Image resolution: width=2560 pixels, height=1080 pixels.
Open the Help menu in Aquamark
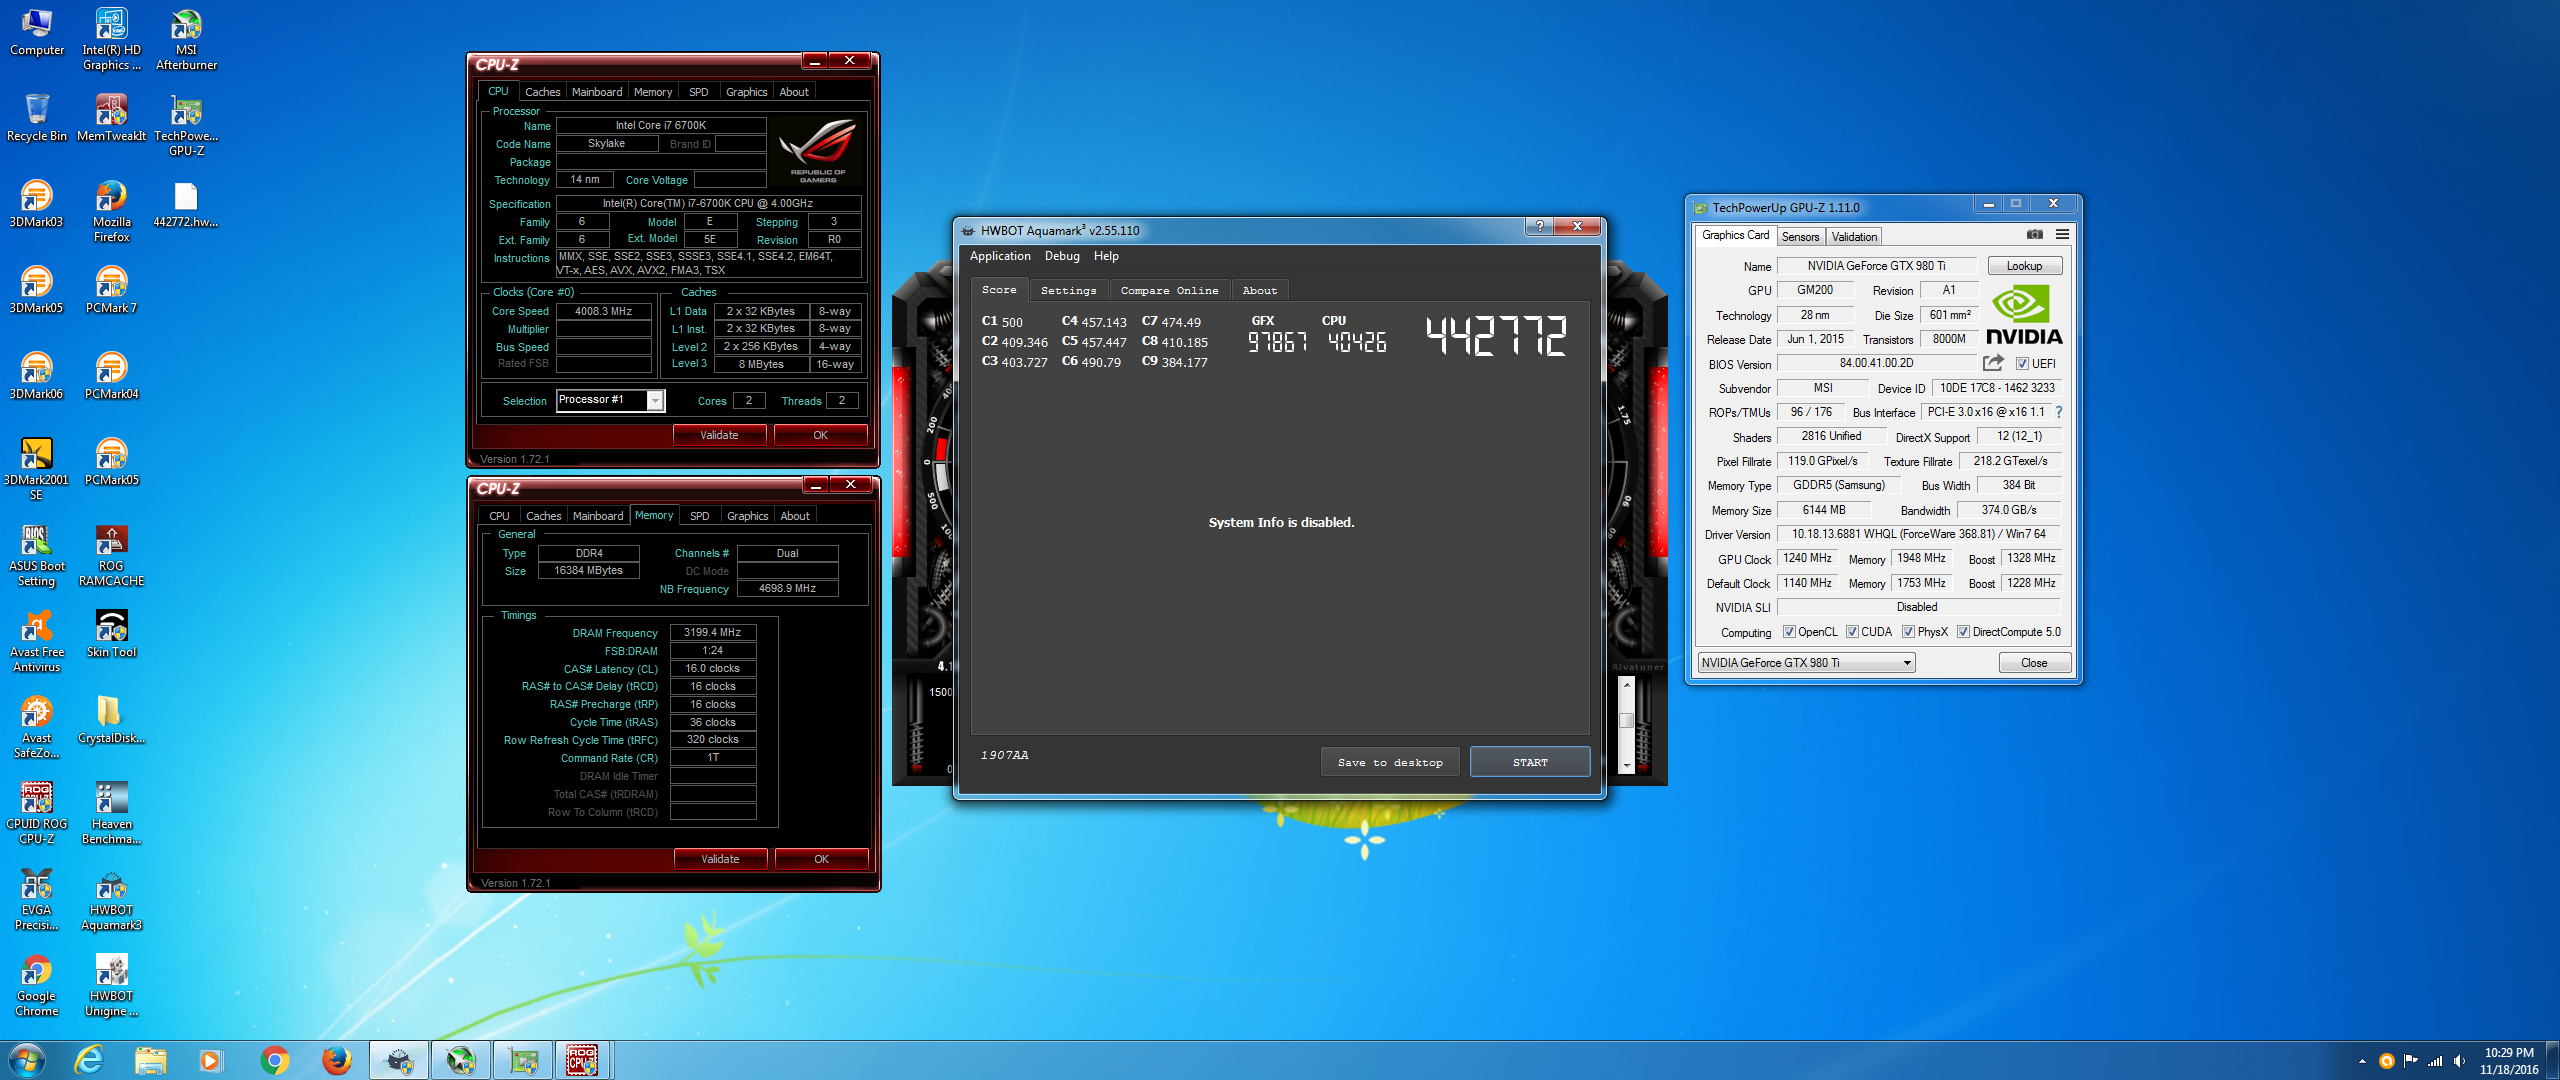tap(1106, 256)
